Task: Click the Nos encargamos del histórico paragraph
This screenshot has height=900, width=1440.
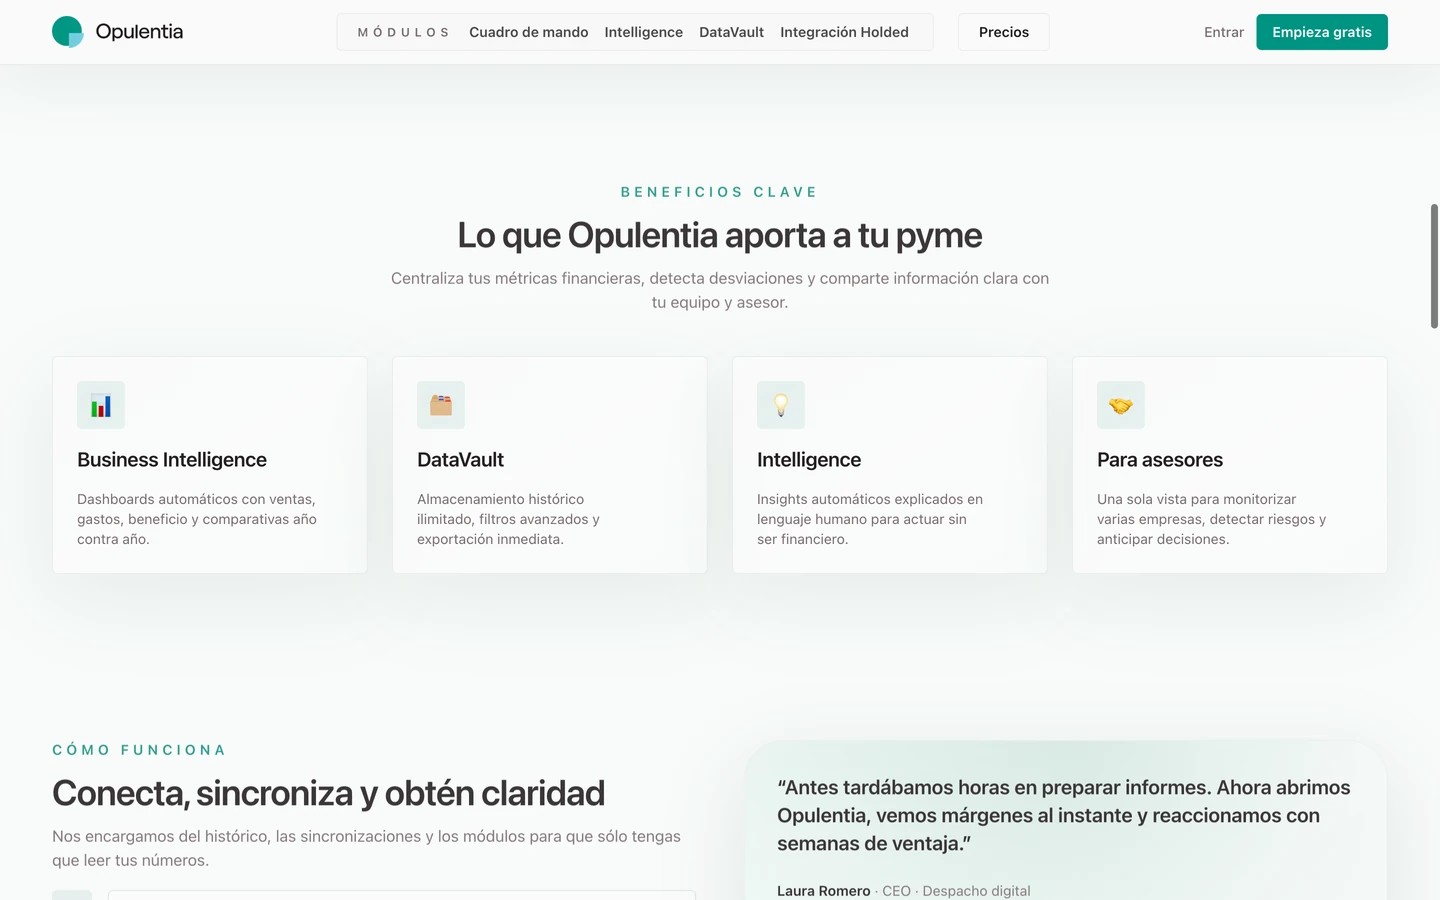Action: (366, 848)
